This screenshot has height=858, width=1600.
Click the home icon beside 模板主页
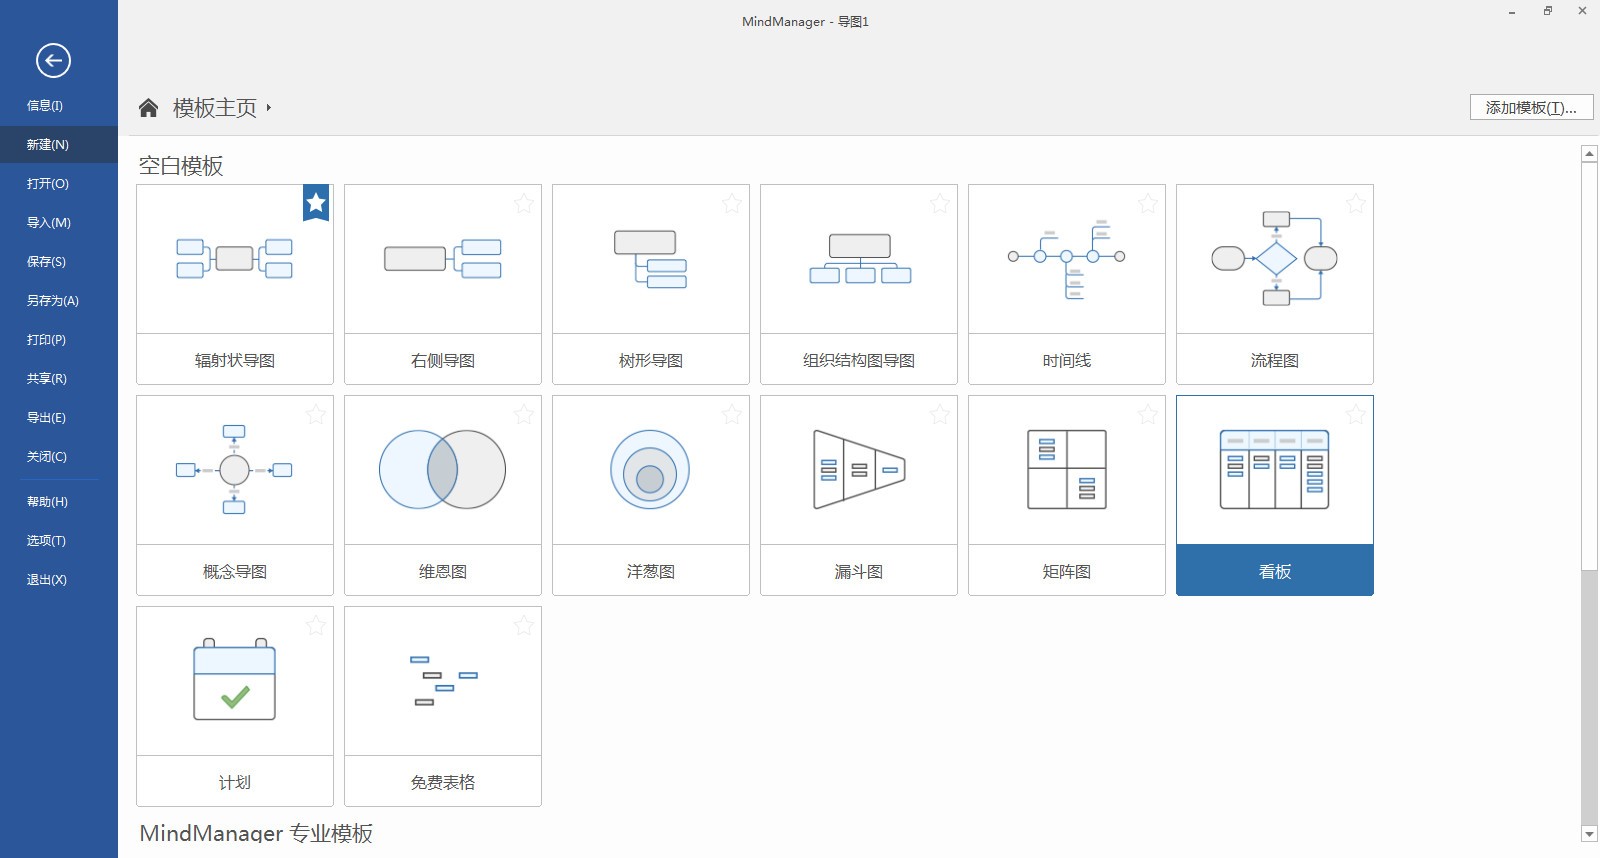[x=148, y=108]
